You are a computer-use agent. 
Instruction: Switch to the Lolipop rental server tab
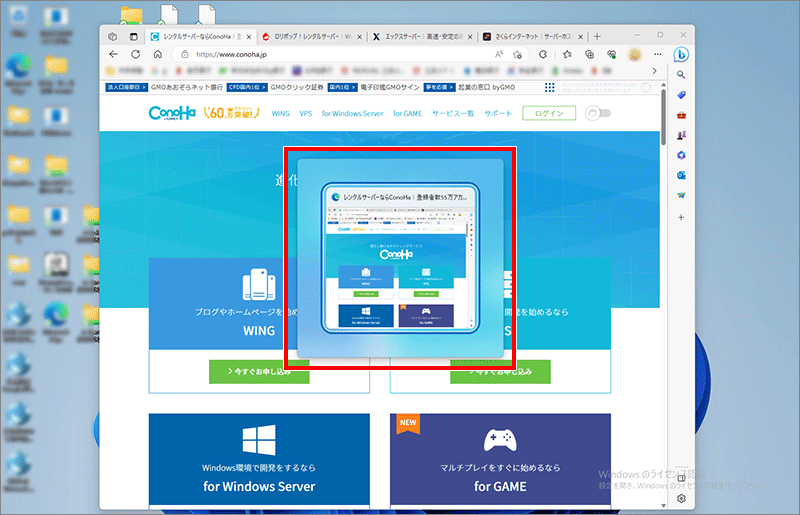pos(308,37)
